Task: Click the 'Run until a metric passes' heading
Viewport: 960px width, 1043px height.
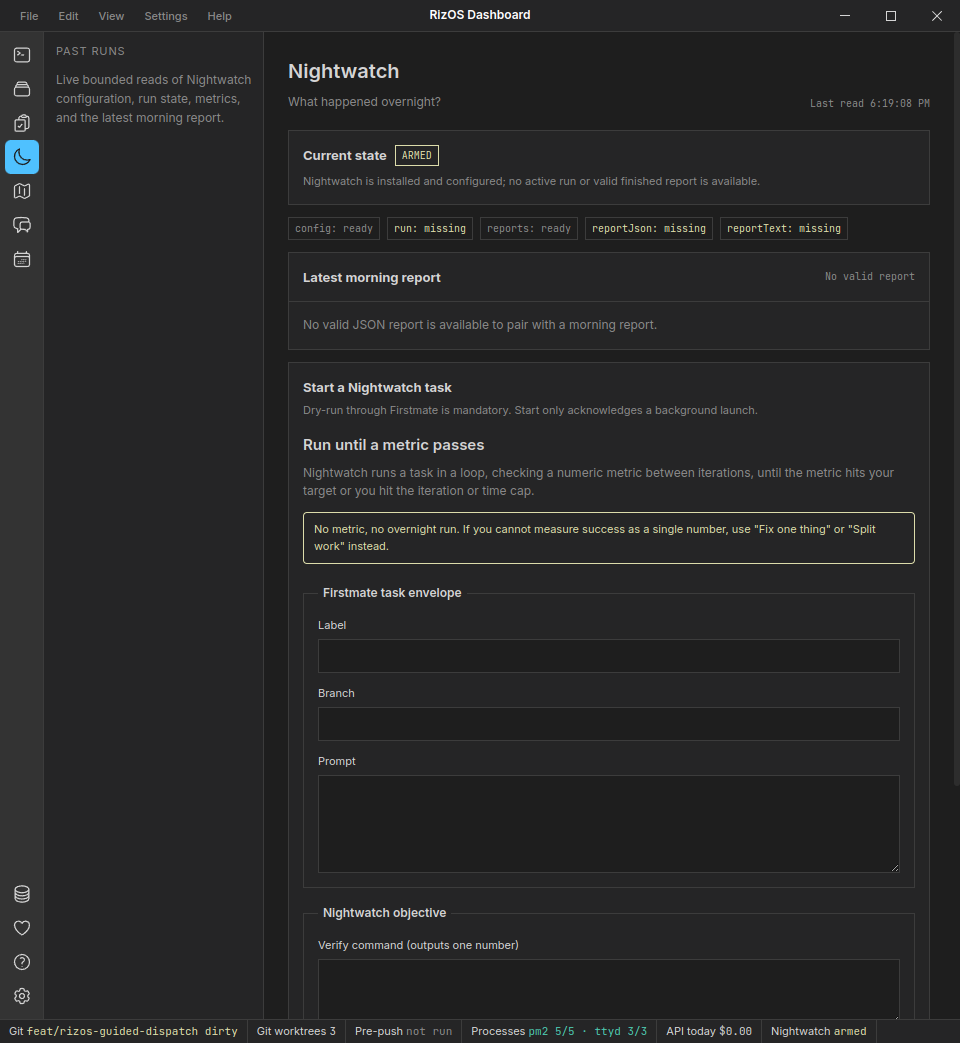Action: (394, 445)
